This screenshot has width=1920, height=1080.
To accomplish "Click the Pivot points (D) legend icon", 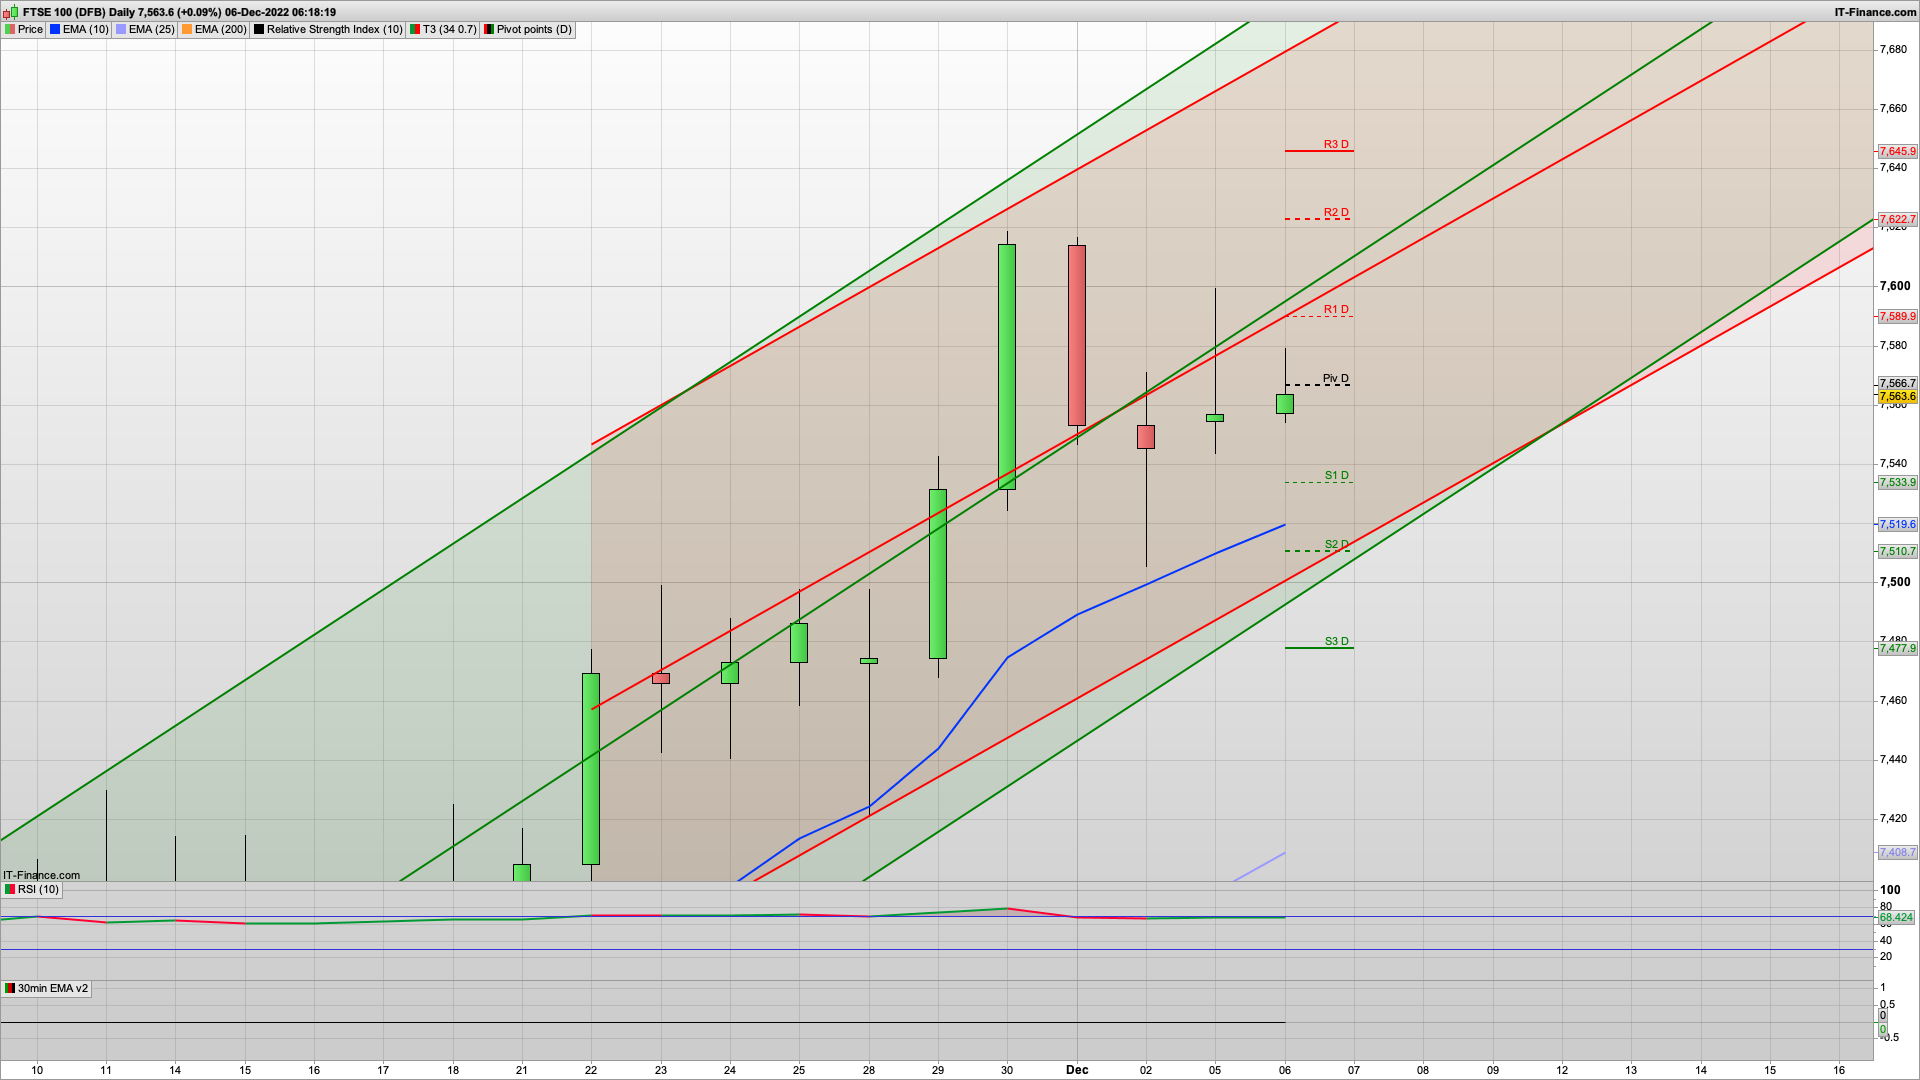I will (x=490, y=29).
